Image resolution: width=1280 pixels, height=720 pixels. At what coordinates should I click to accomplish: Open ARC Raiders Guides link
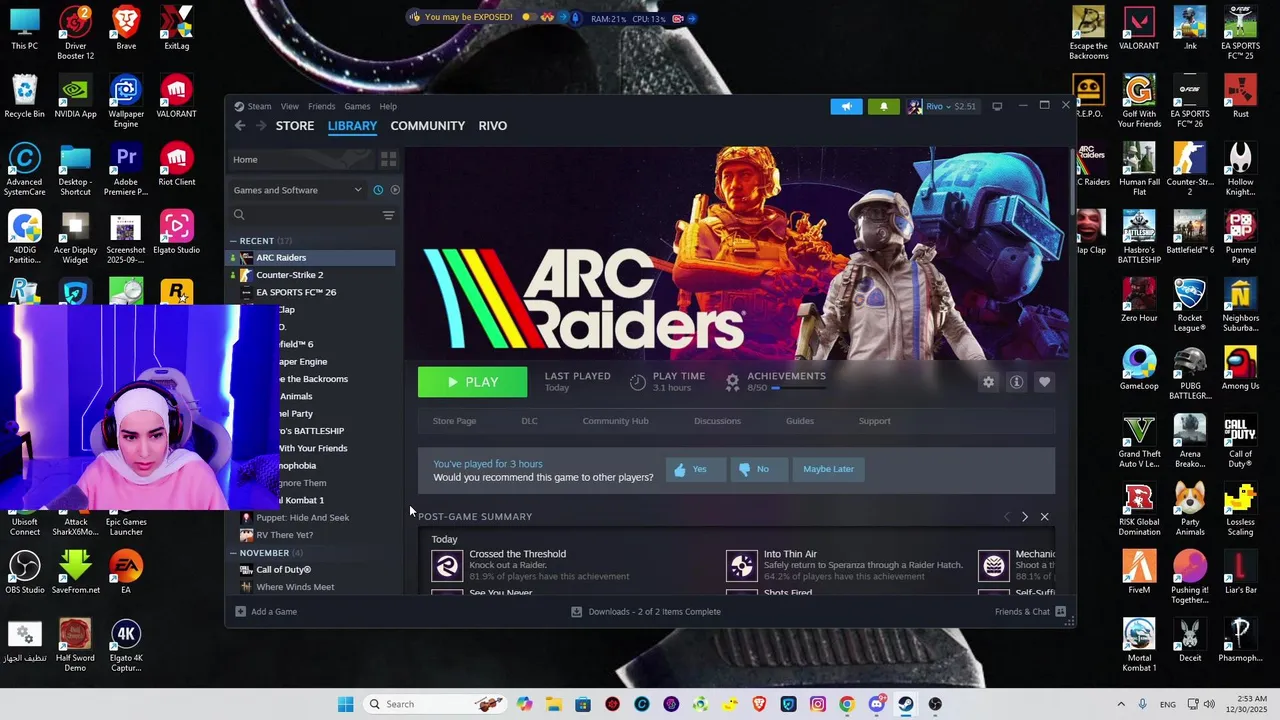800,421
